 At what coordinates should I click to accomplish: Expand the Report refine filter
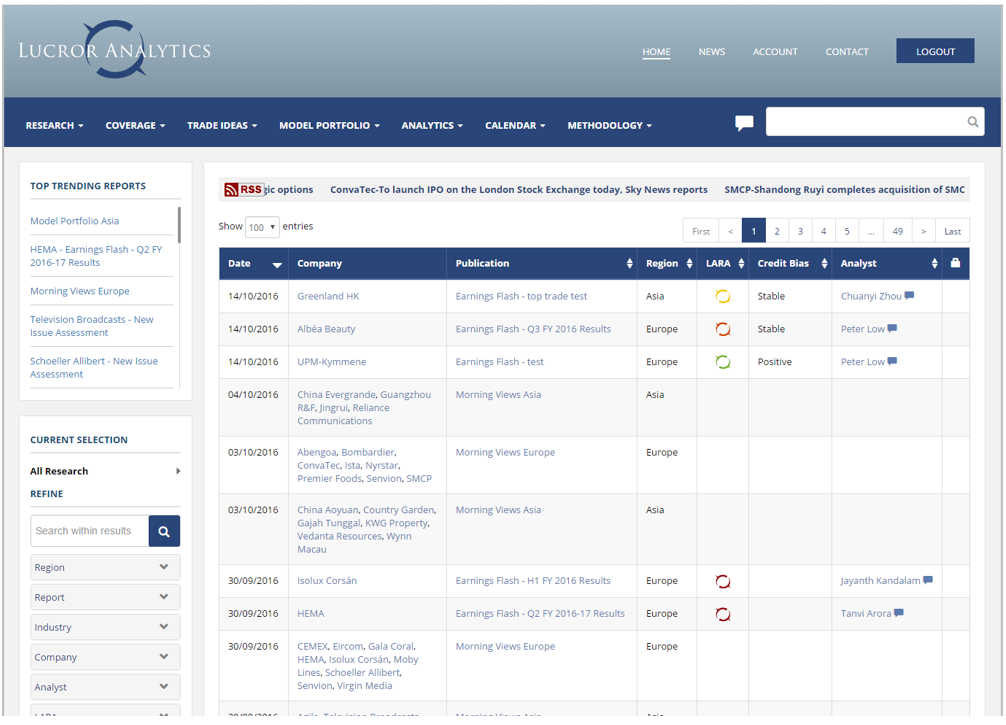pos(105,597)
